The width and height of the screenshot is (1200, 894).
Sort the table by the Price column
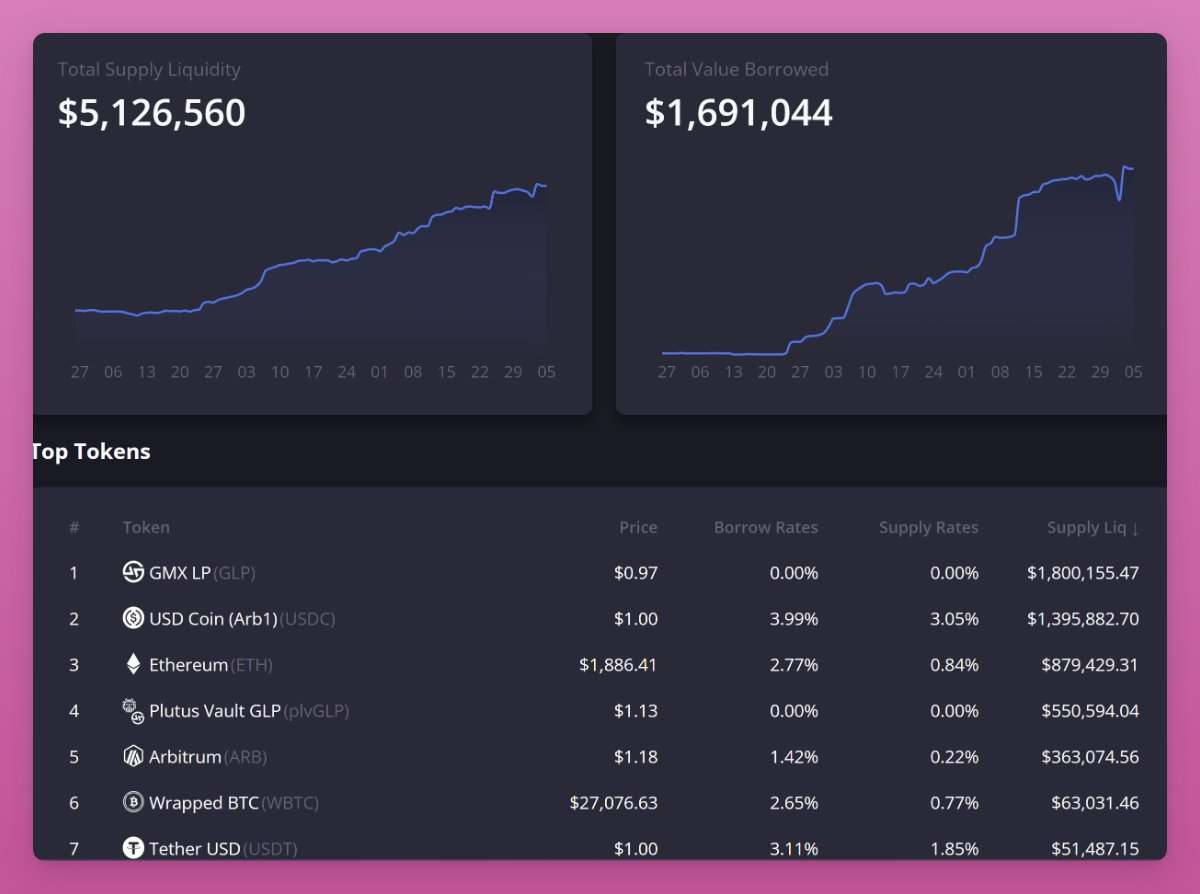tap(638, 527)
